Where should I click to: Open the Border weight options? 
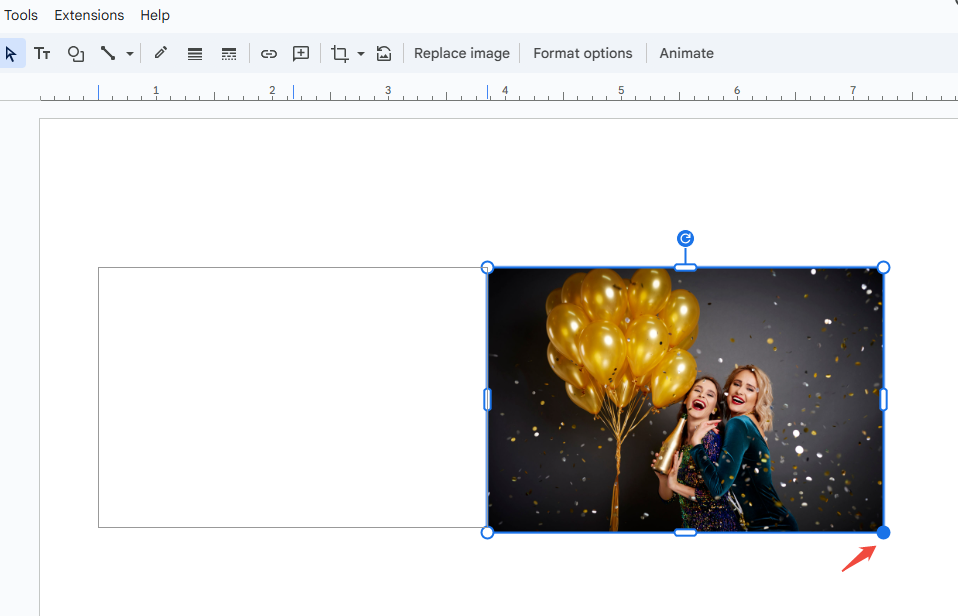click(x=194, y=53)
